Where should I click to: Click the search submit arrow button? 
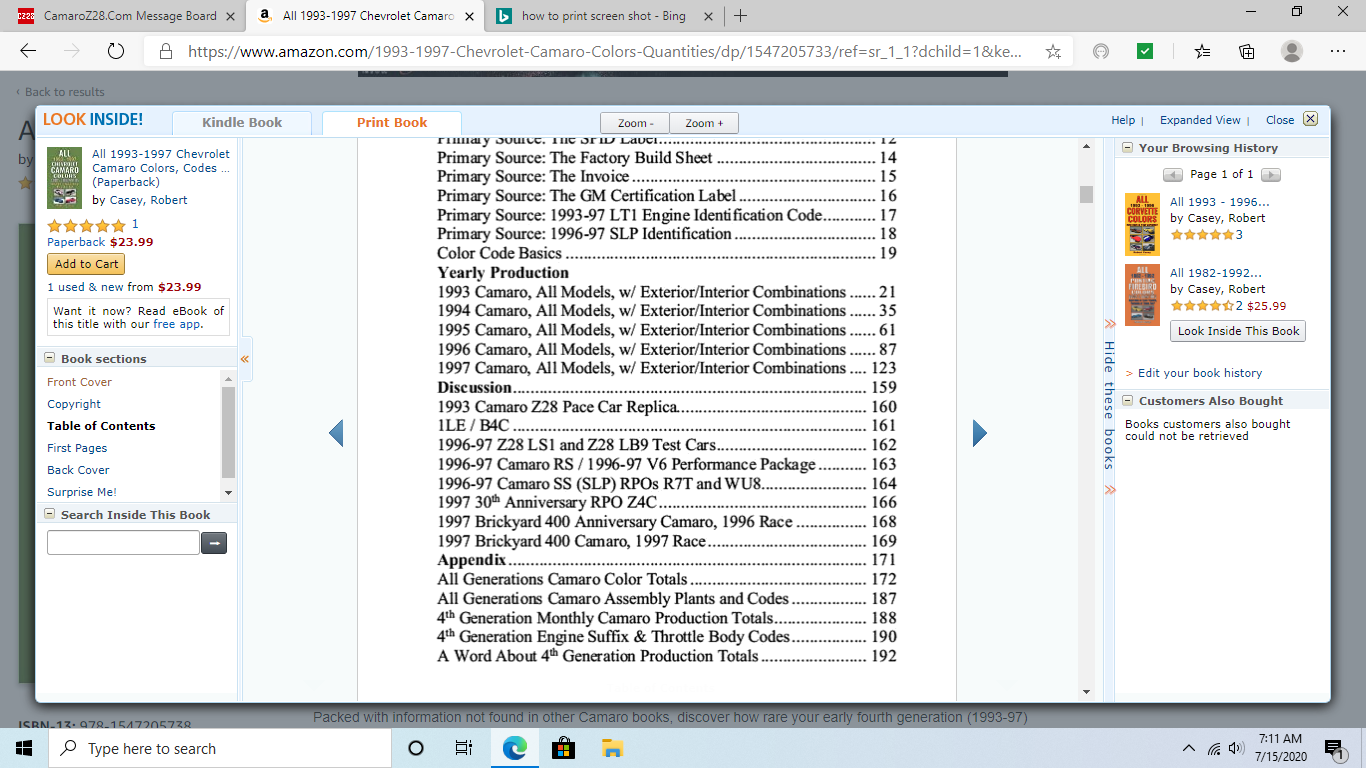[x=214, y=543]
